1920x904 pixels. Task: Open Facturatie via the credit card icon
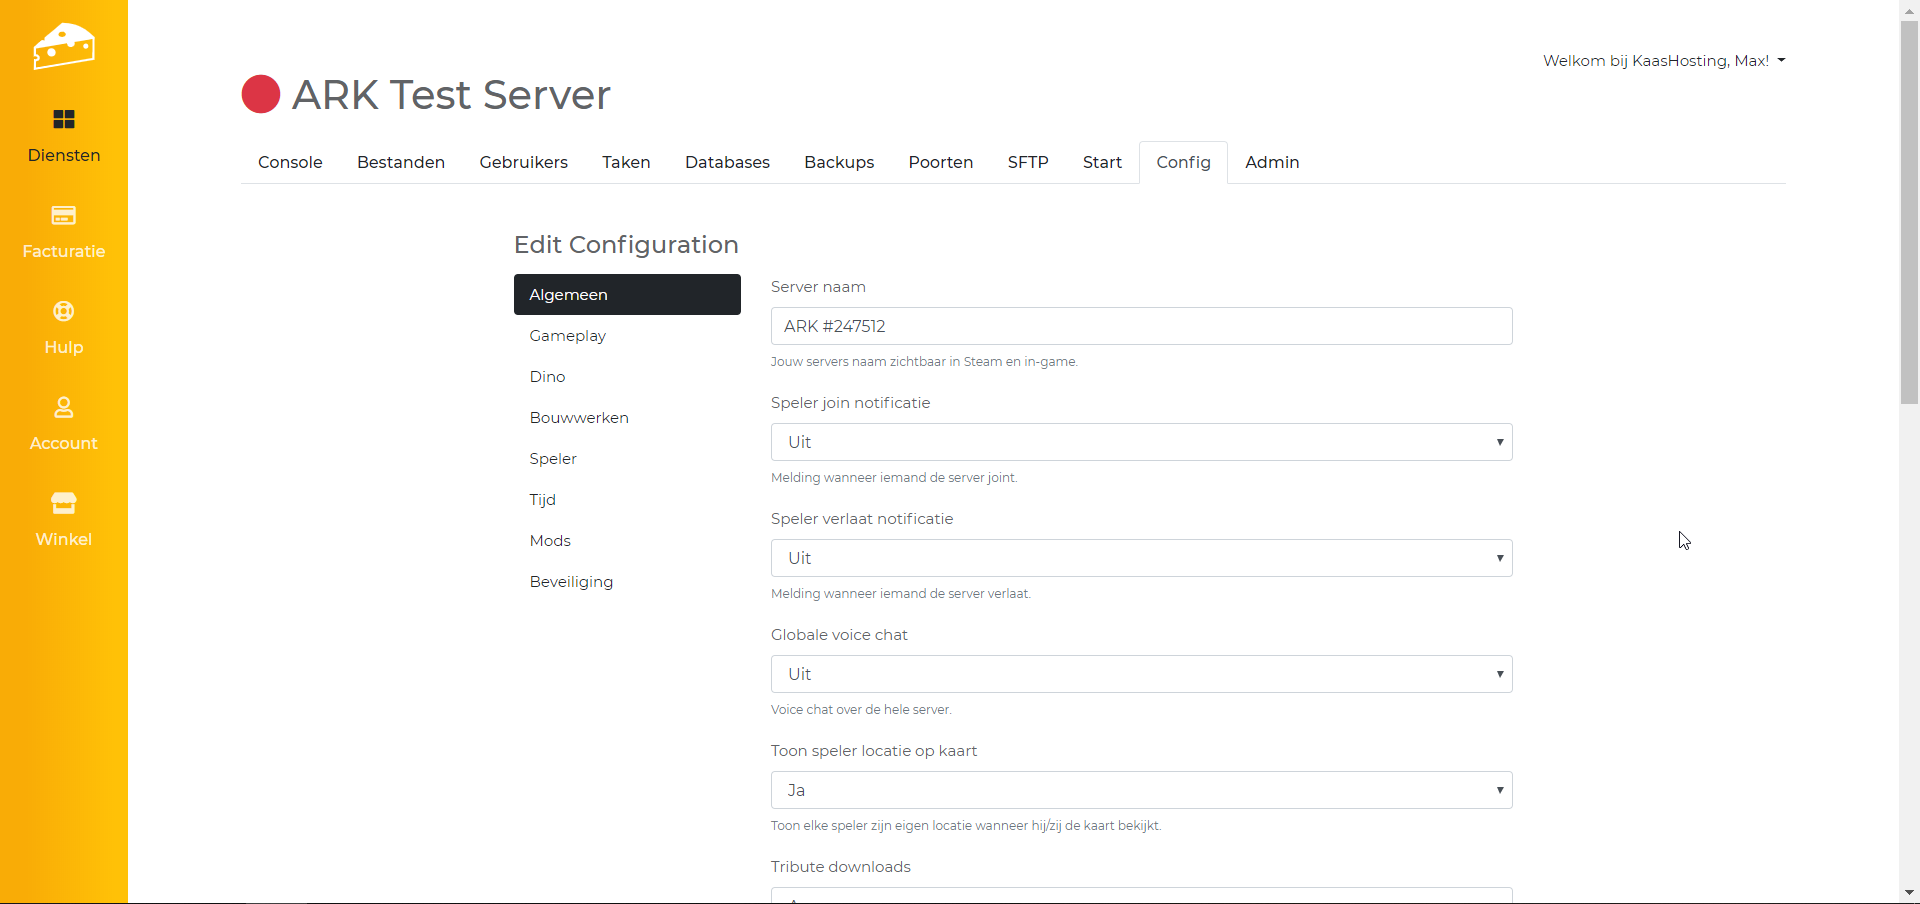click(x=64, y=216)
